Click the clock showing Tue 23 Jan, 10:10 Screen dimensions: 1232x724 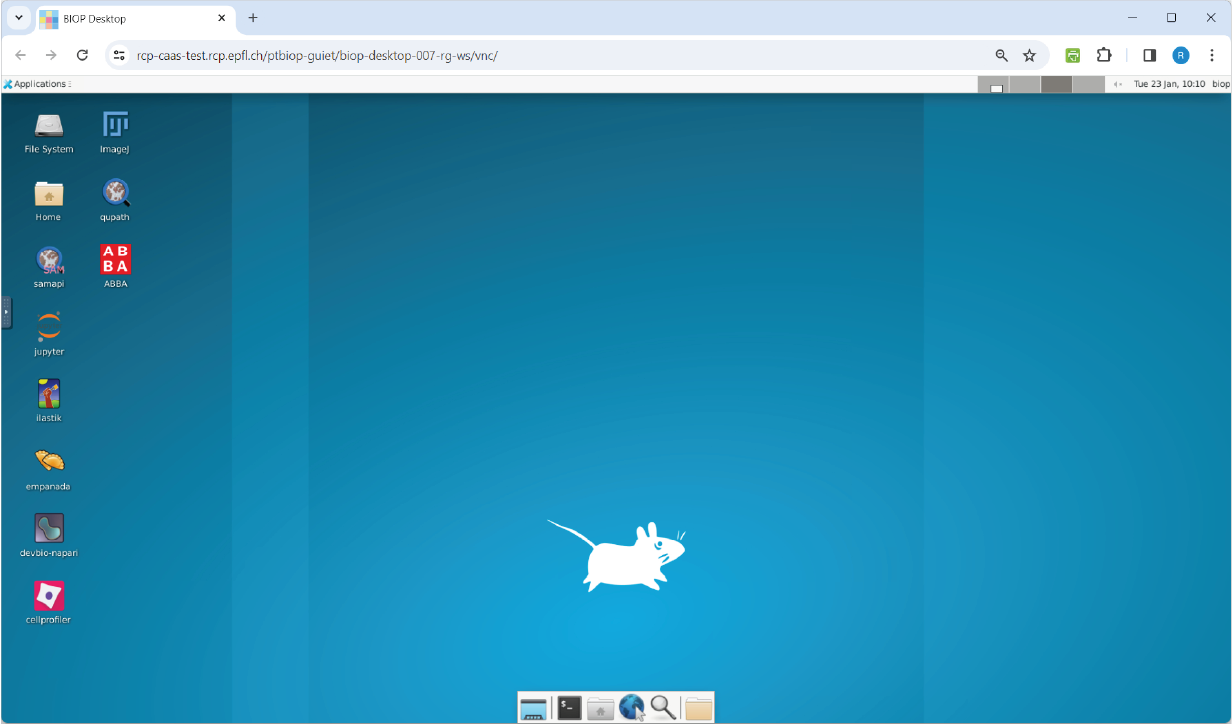tap(1169, 84)
